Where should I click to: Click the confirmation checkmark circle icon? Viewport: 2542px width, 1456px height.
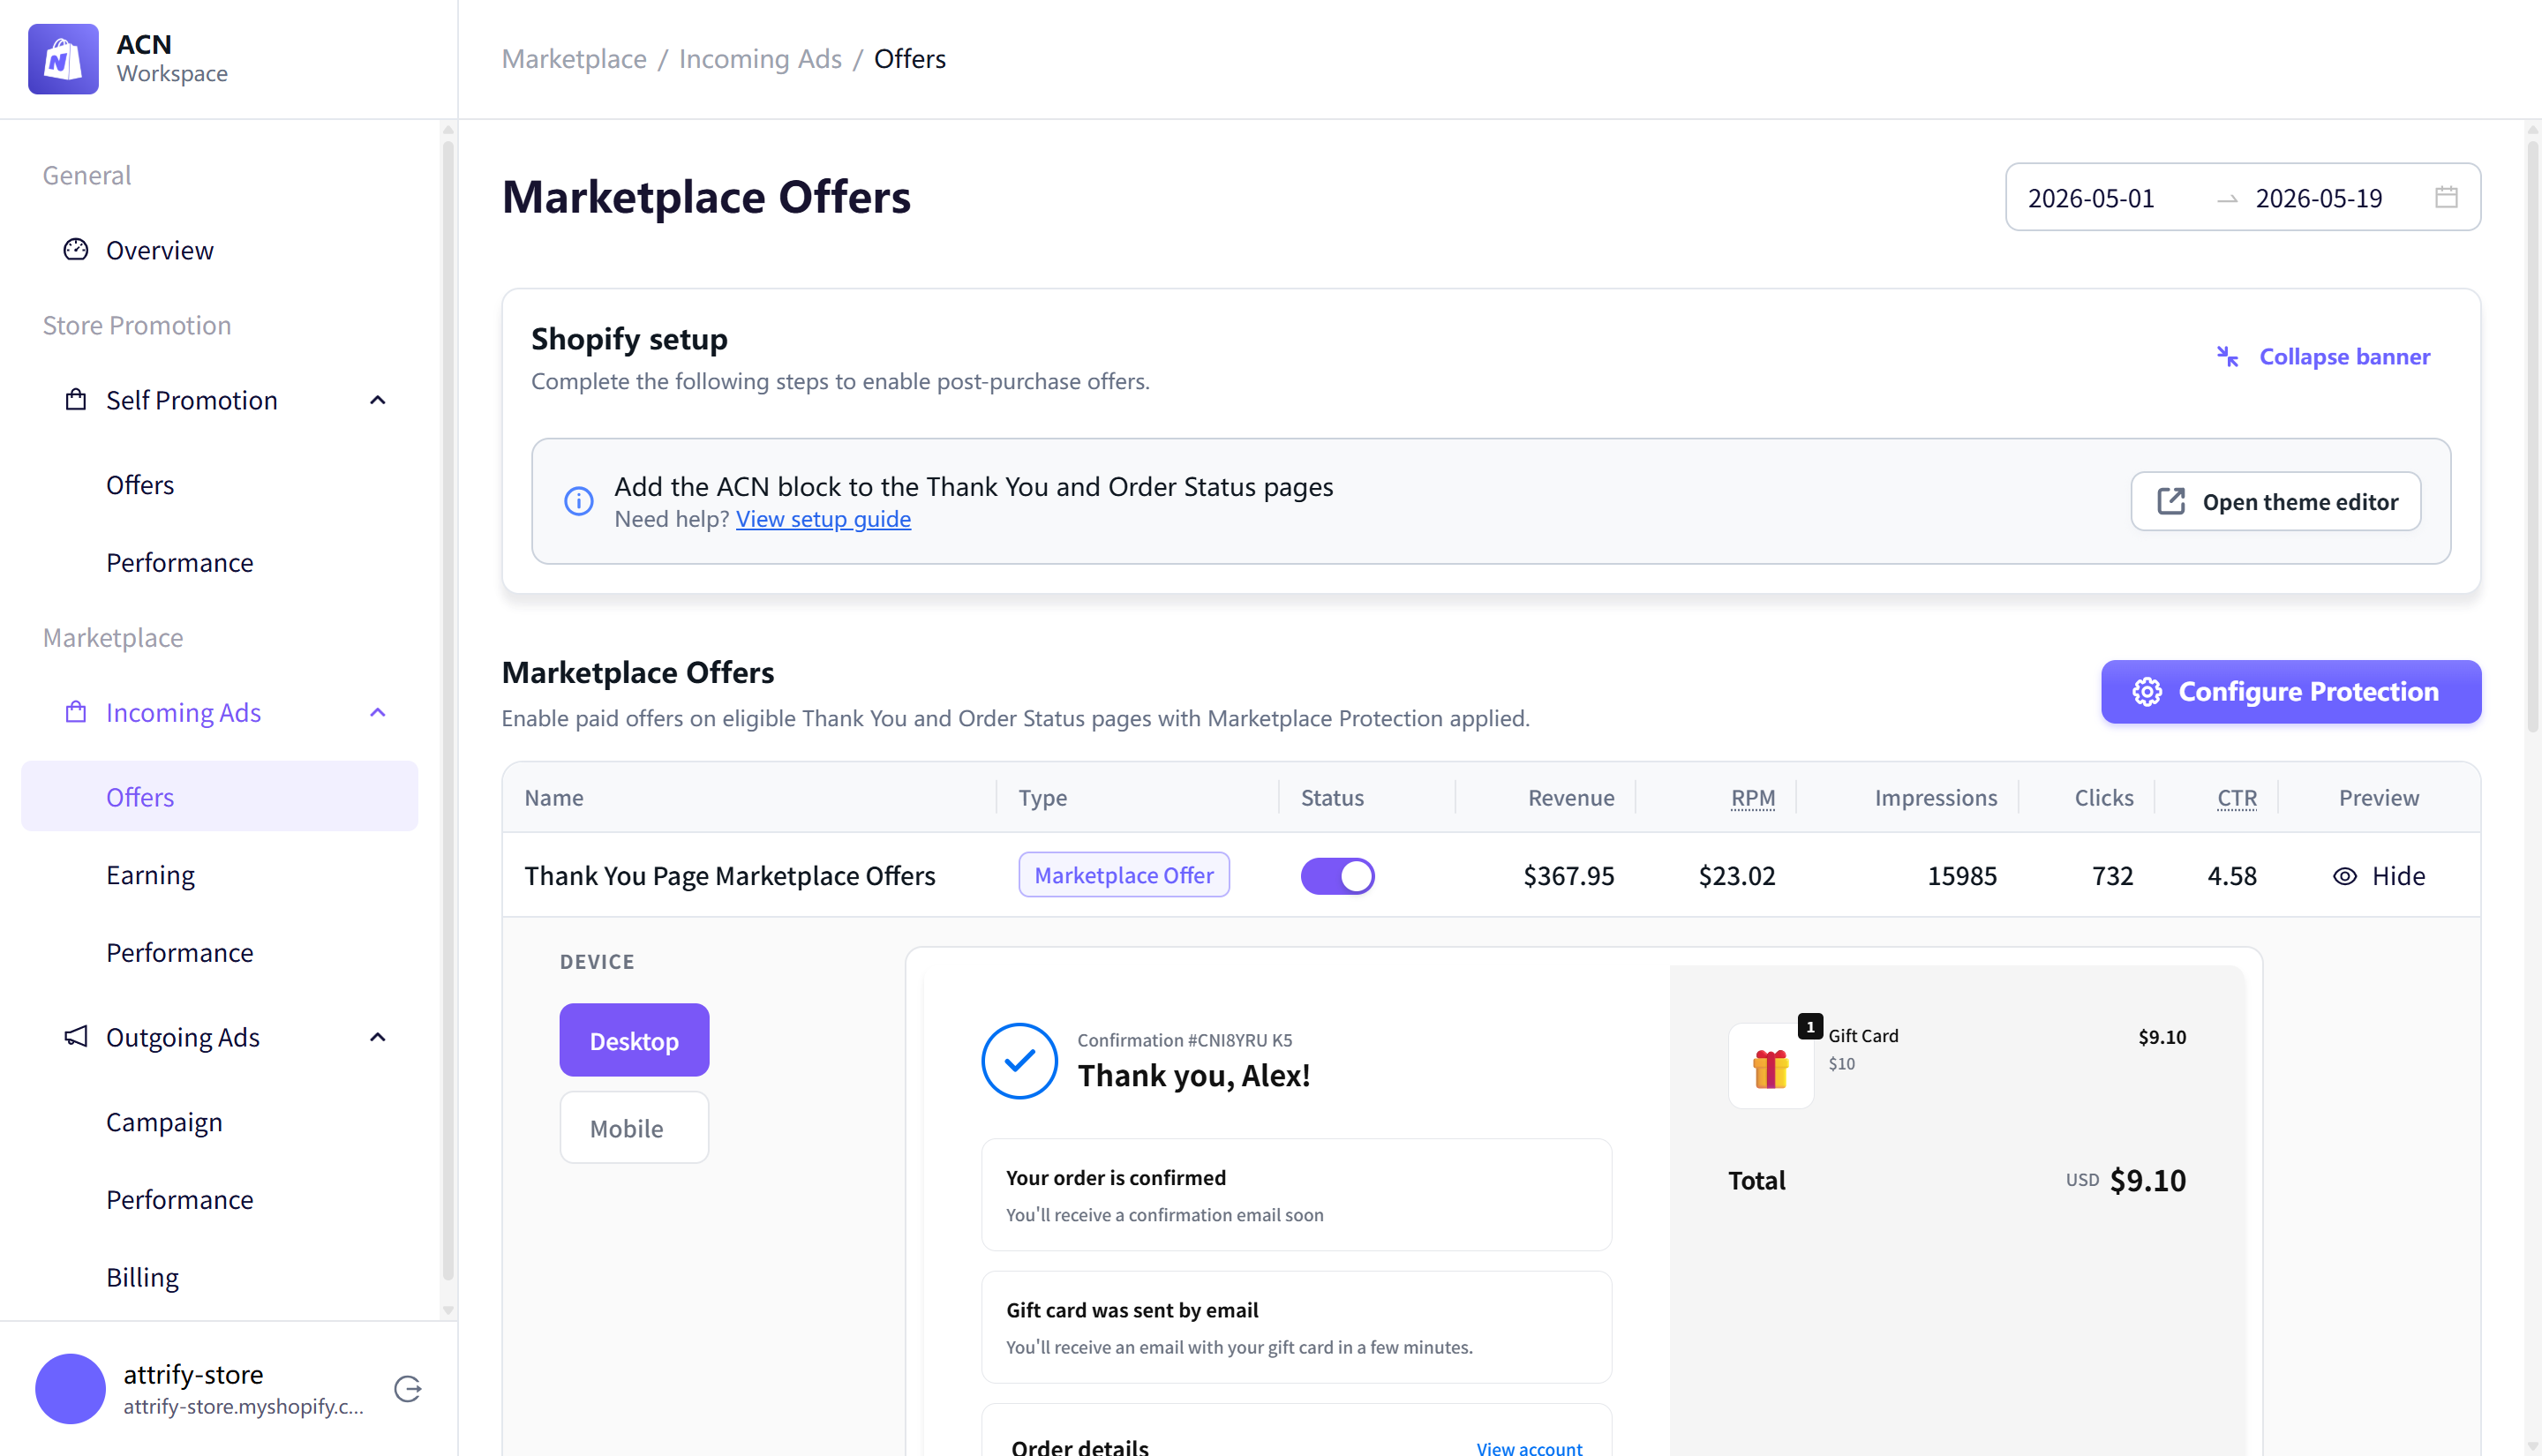pos(1020,1060)
